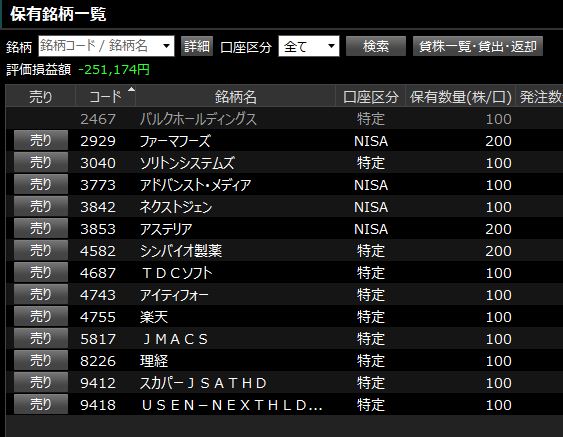
Task: Focus the 銘柄コード / 銘柄名 input field
Action: pyautogui.click(x=99, y=46)
